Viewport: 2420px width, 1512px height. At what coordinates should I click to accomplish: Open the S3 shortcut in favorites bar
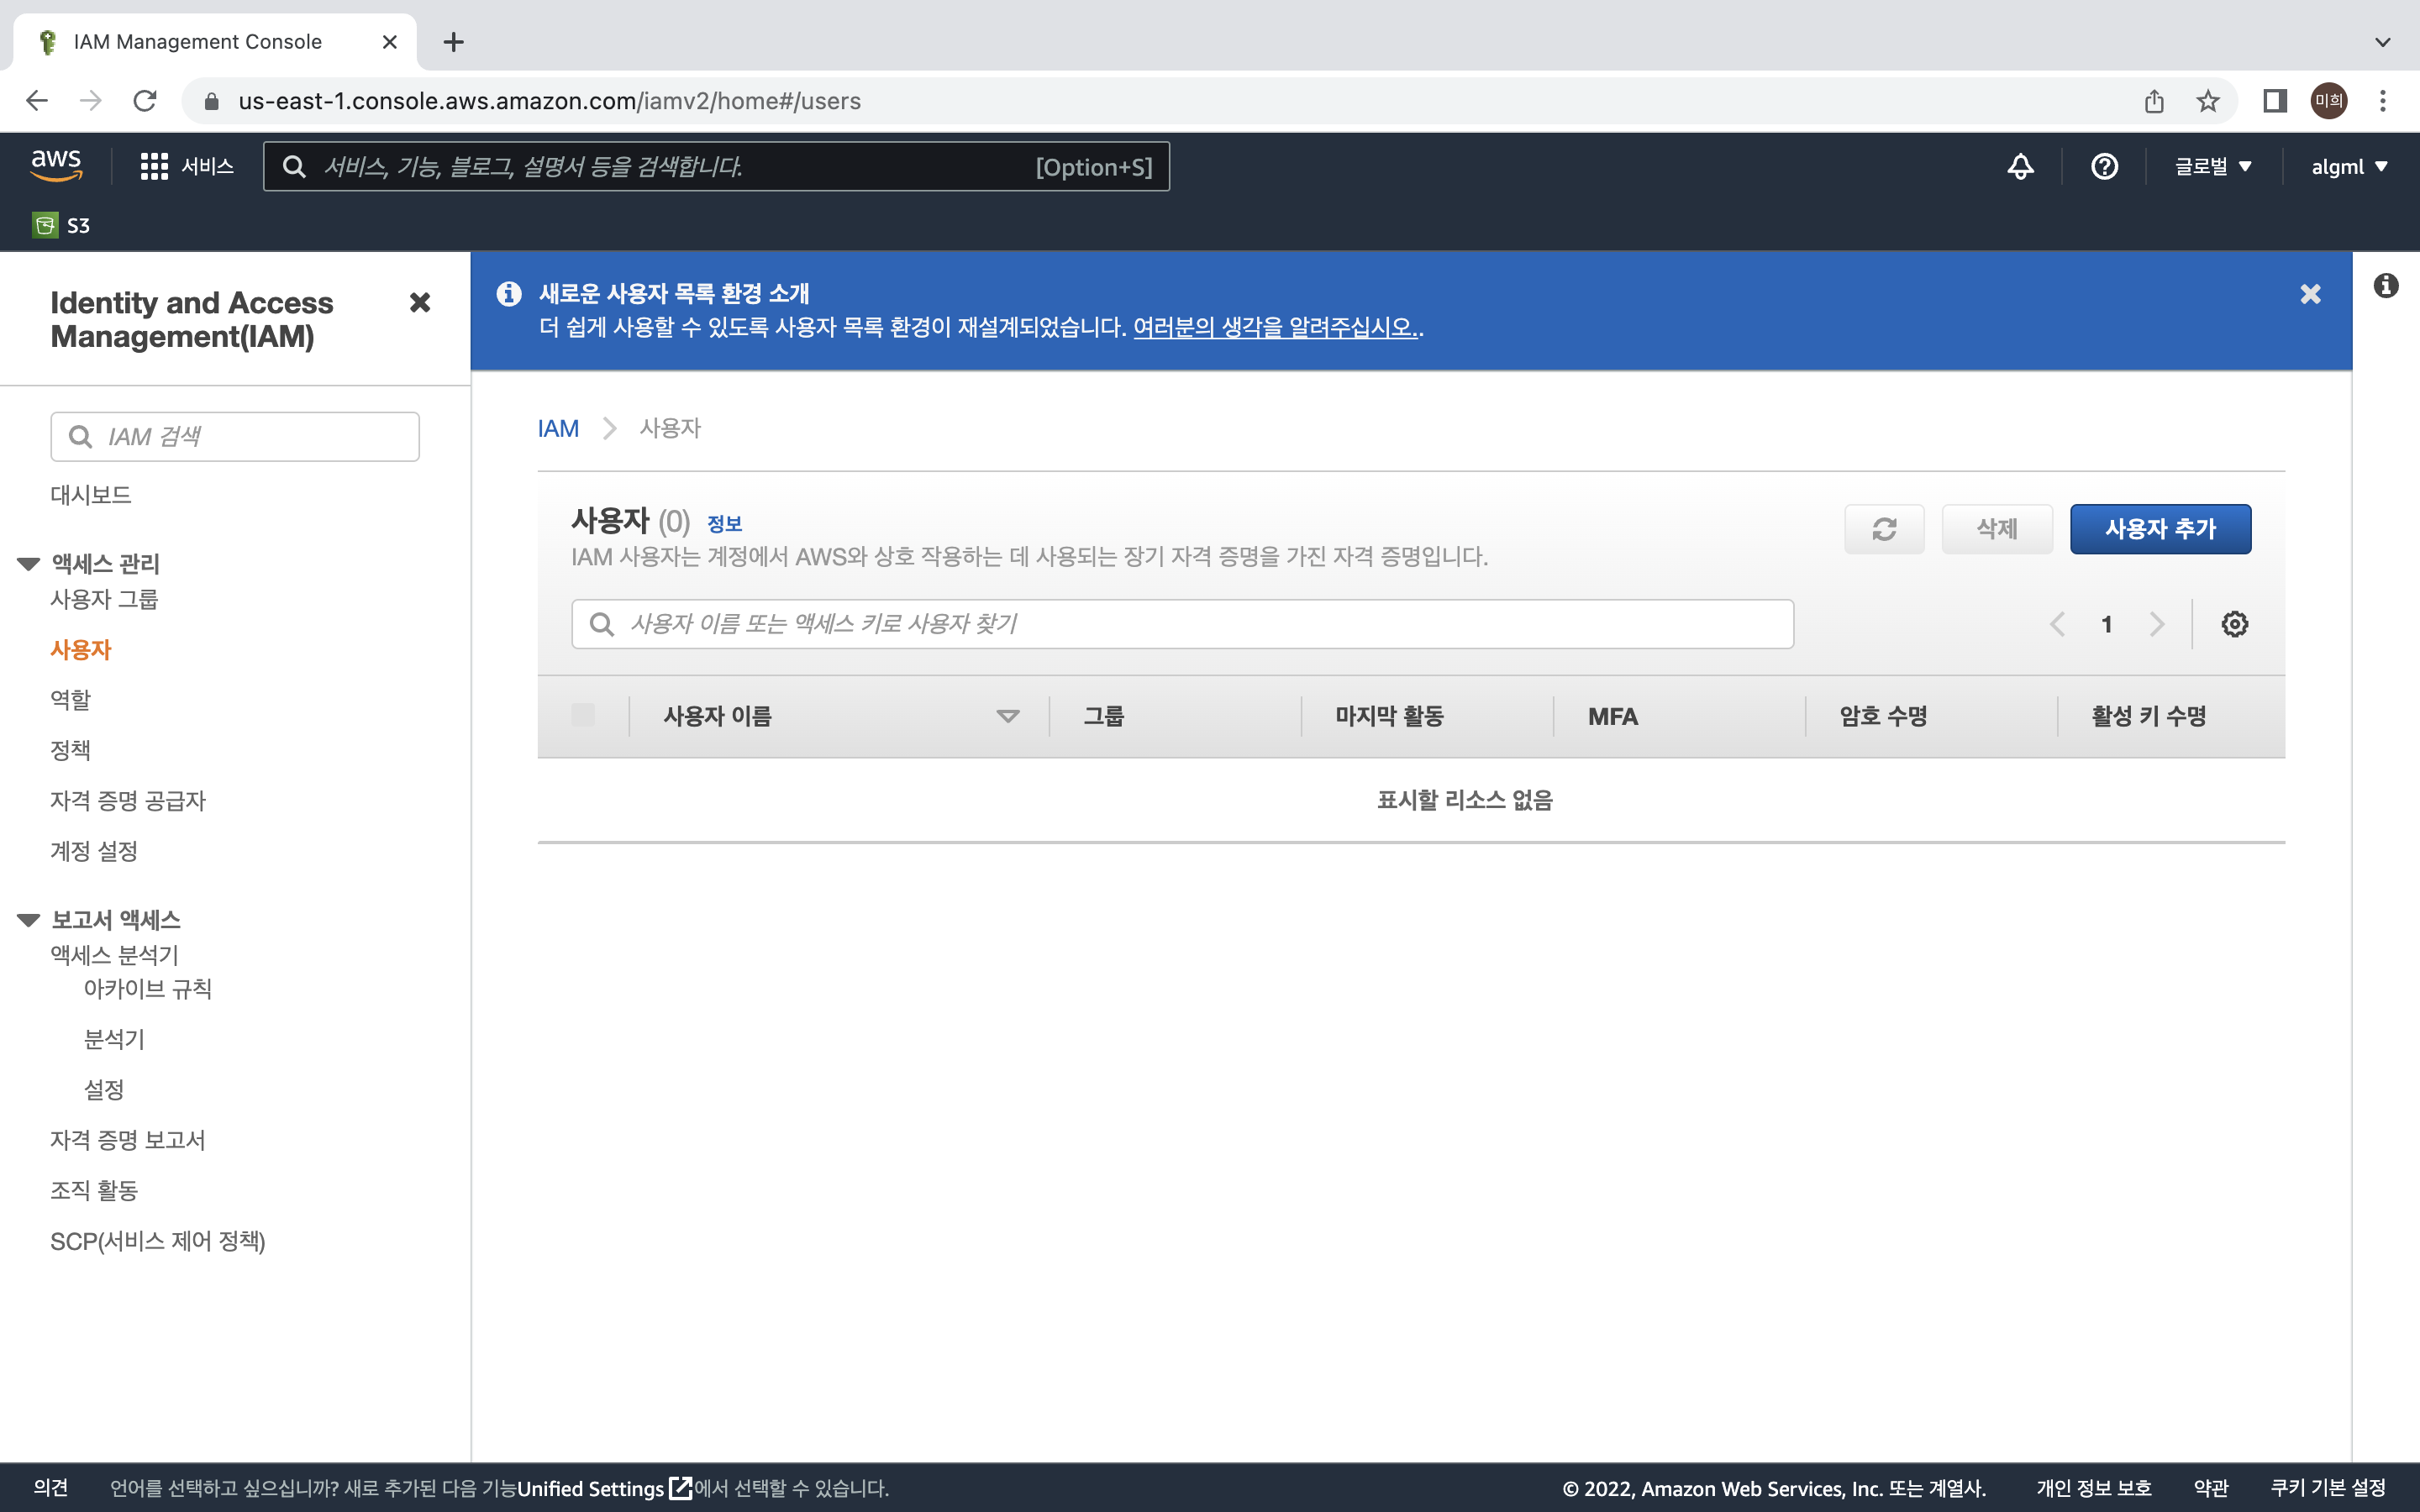pyautogui.click(x=62, y=225)
